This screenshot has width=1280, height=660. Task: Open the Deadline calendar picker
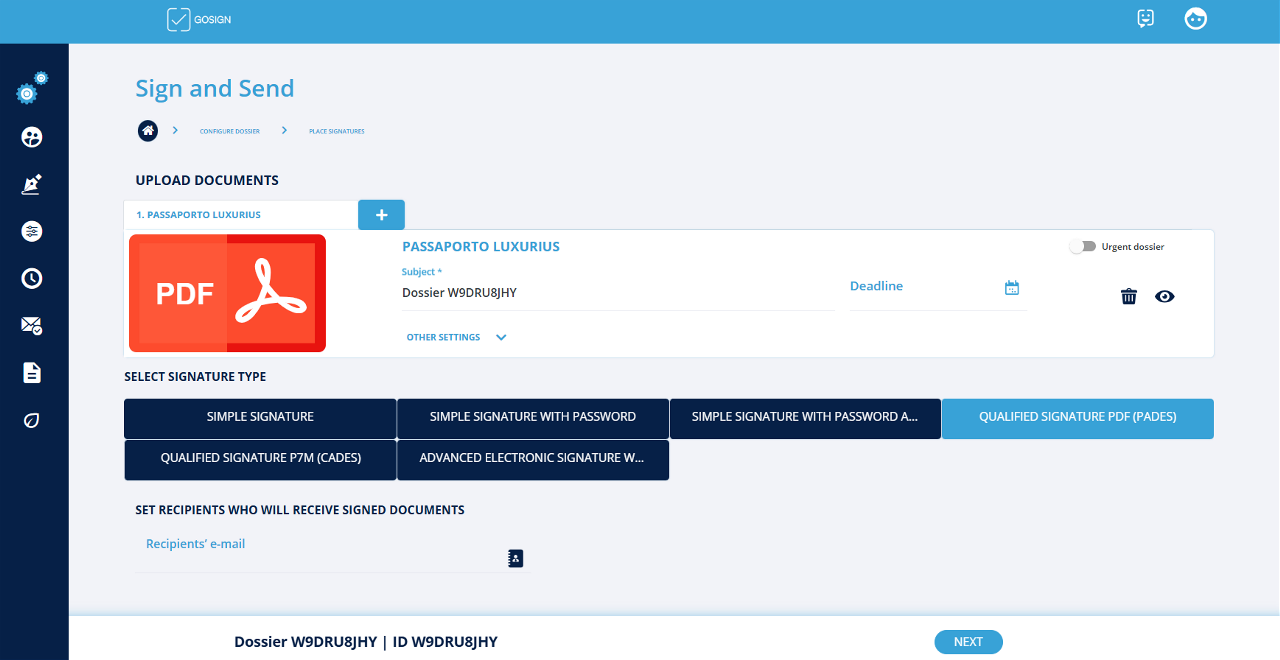pyautogui.click(x=1012, y=288)
